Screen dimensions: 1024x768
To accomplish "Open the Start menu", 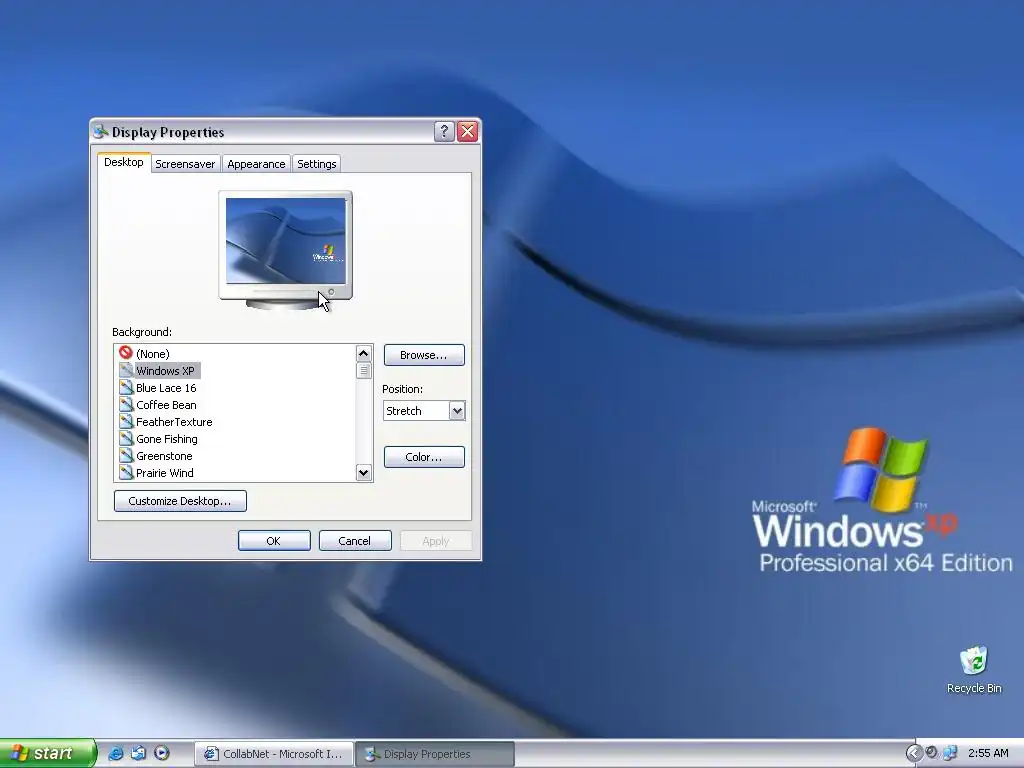I will (x=48, y=754).
